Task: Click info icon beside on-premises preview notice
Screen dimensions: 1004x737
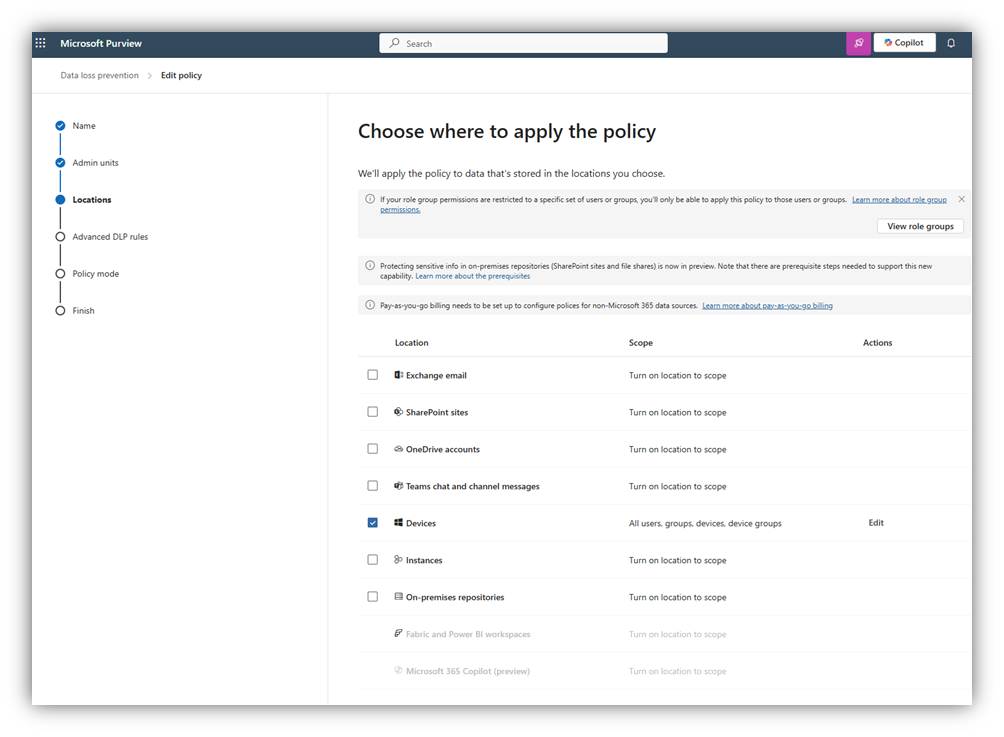Action: 370,265
